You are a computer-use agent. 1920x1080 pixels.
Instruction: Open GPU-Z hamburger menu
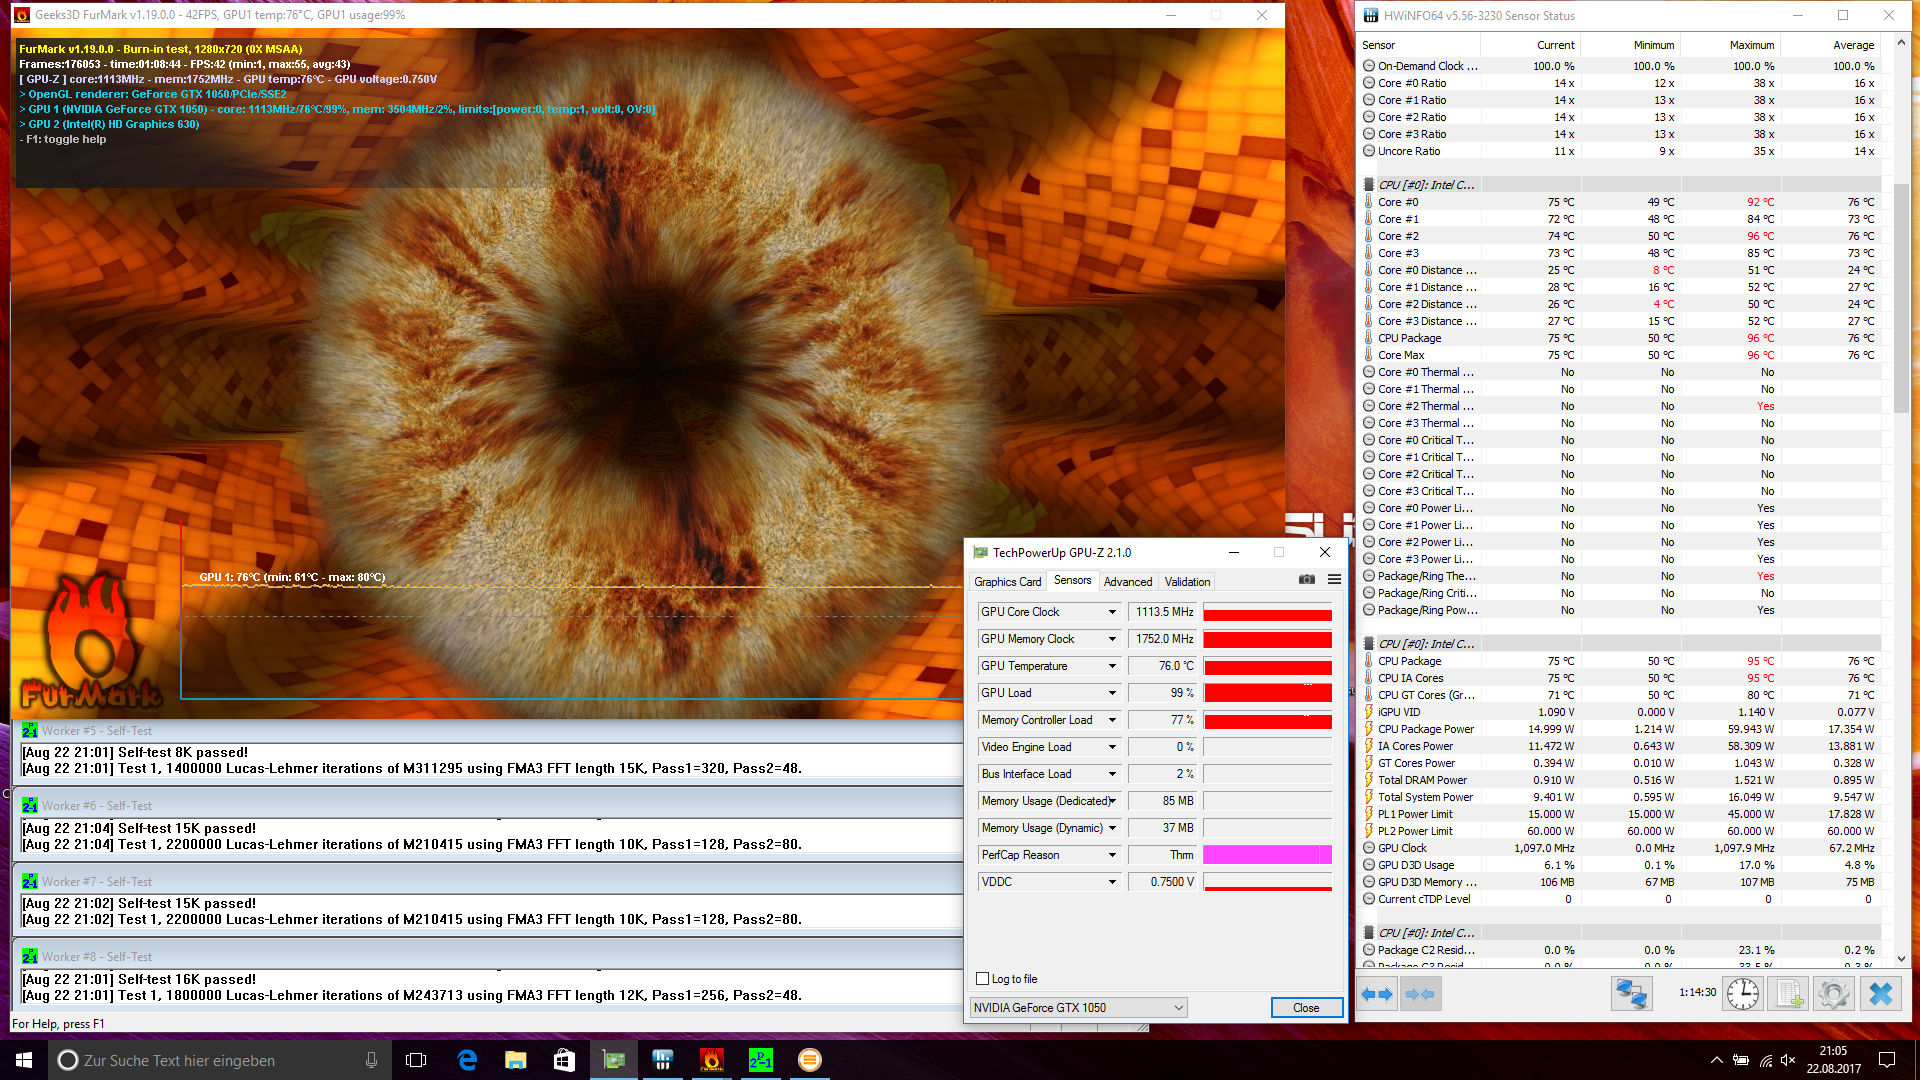pos(1334,580)
